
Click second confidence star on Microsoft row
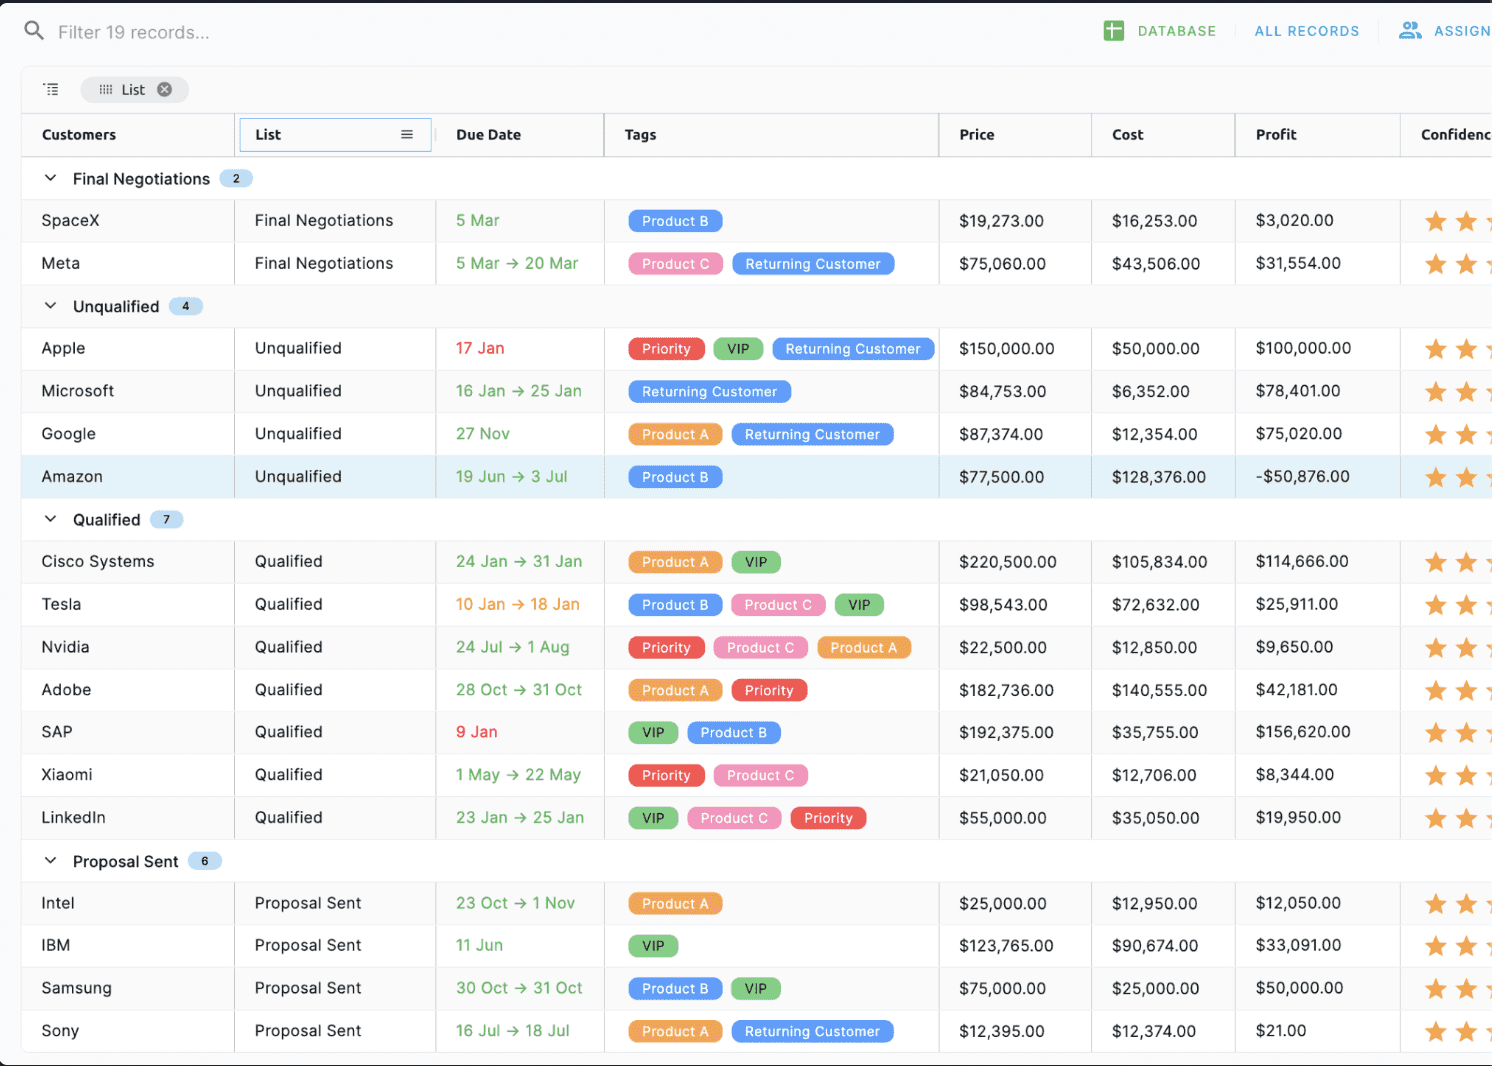pyautogui.click(x=1466, y=392)
